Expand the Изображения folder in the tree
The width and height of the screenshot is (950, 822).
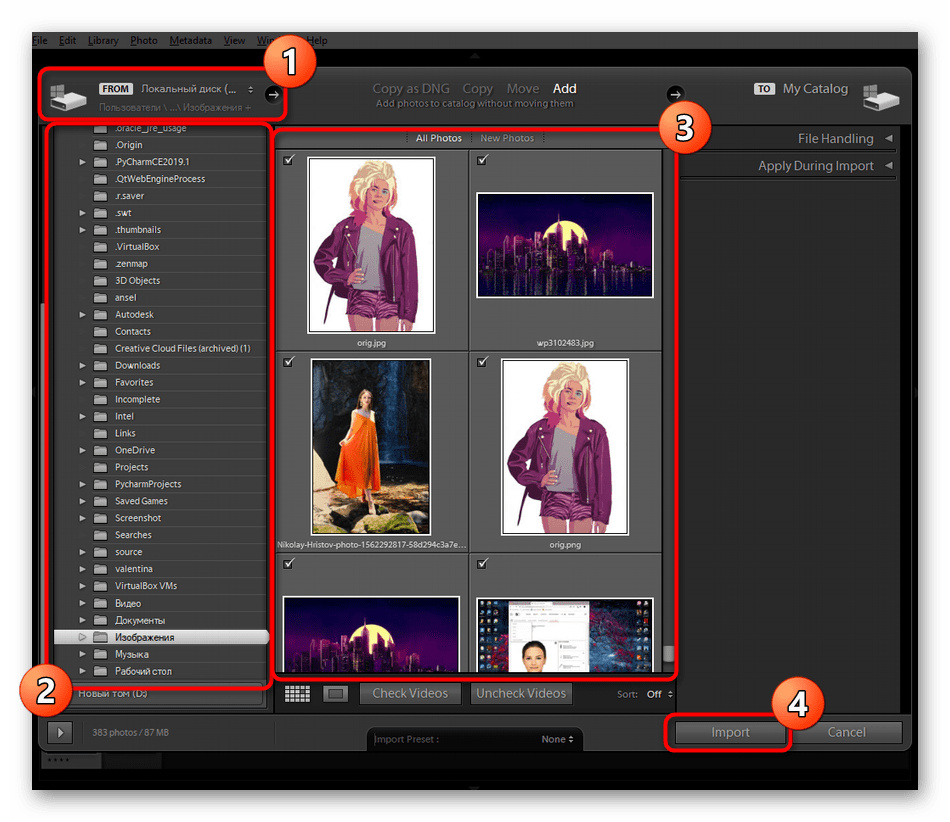pyautogui.click(x=83, y=636)
